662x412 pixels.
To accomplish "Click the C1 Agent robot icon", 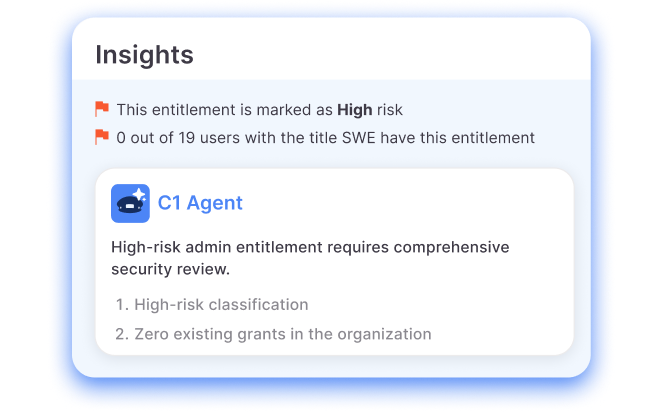I will [x=130, y=204].
